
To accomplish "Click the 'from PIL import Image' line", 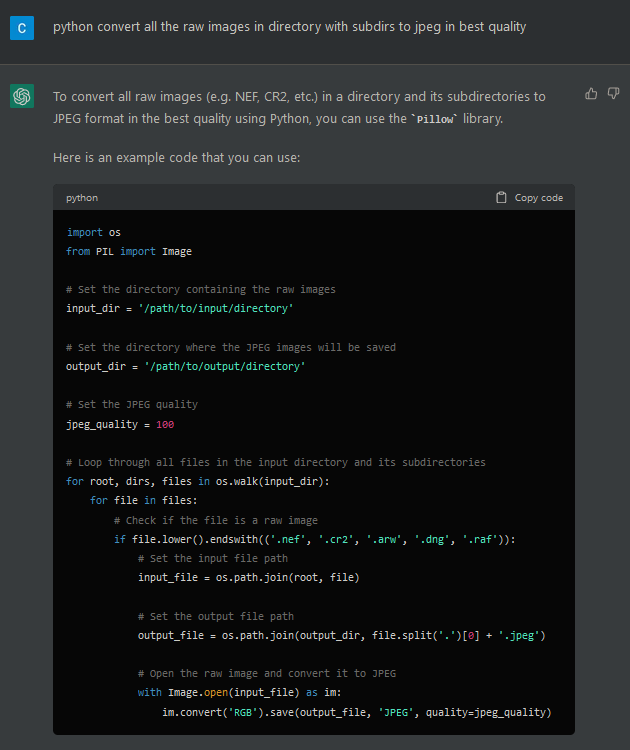I will click(128, 251).
